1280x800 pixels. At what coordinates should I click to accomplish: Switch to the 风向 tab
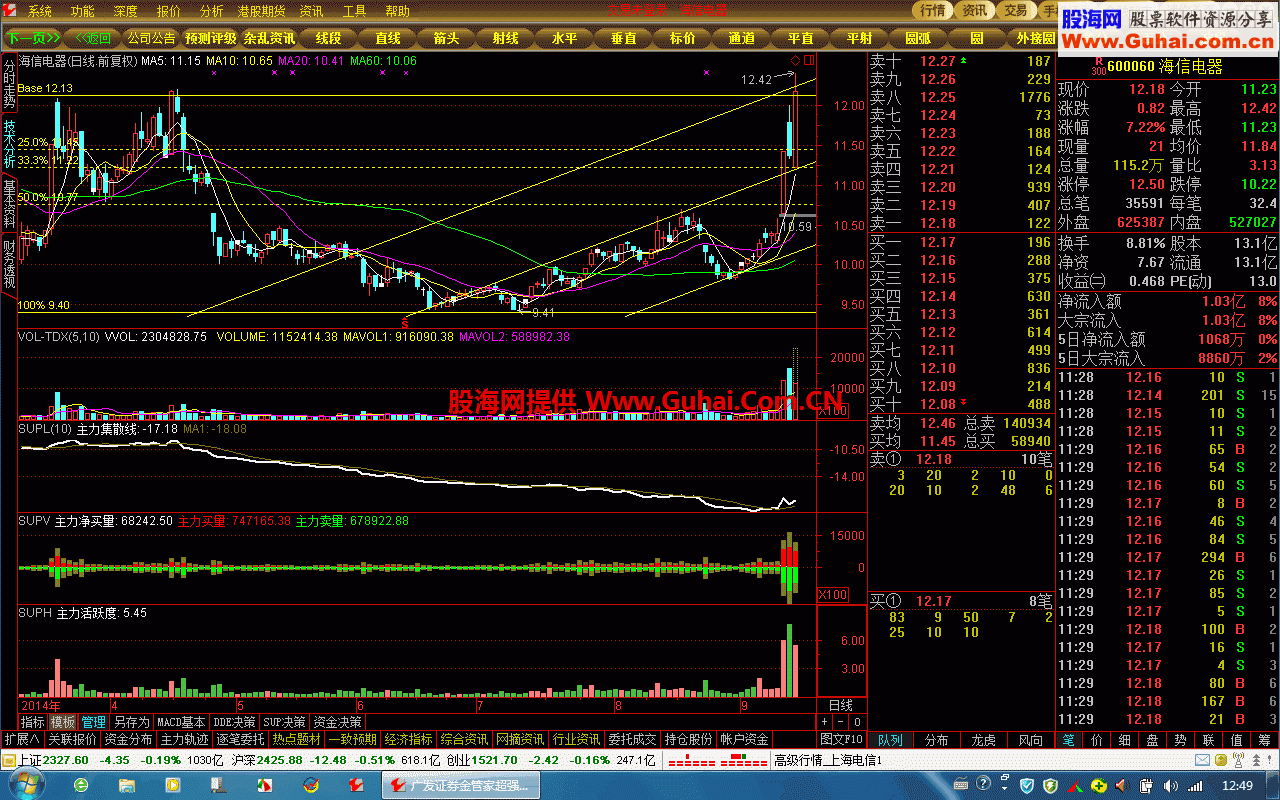pyautogui.click(x=1029, y=740)
